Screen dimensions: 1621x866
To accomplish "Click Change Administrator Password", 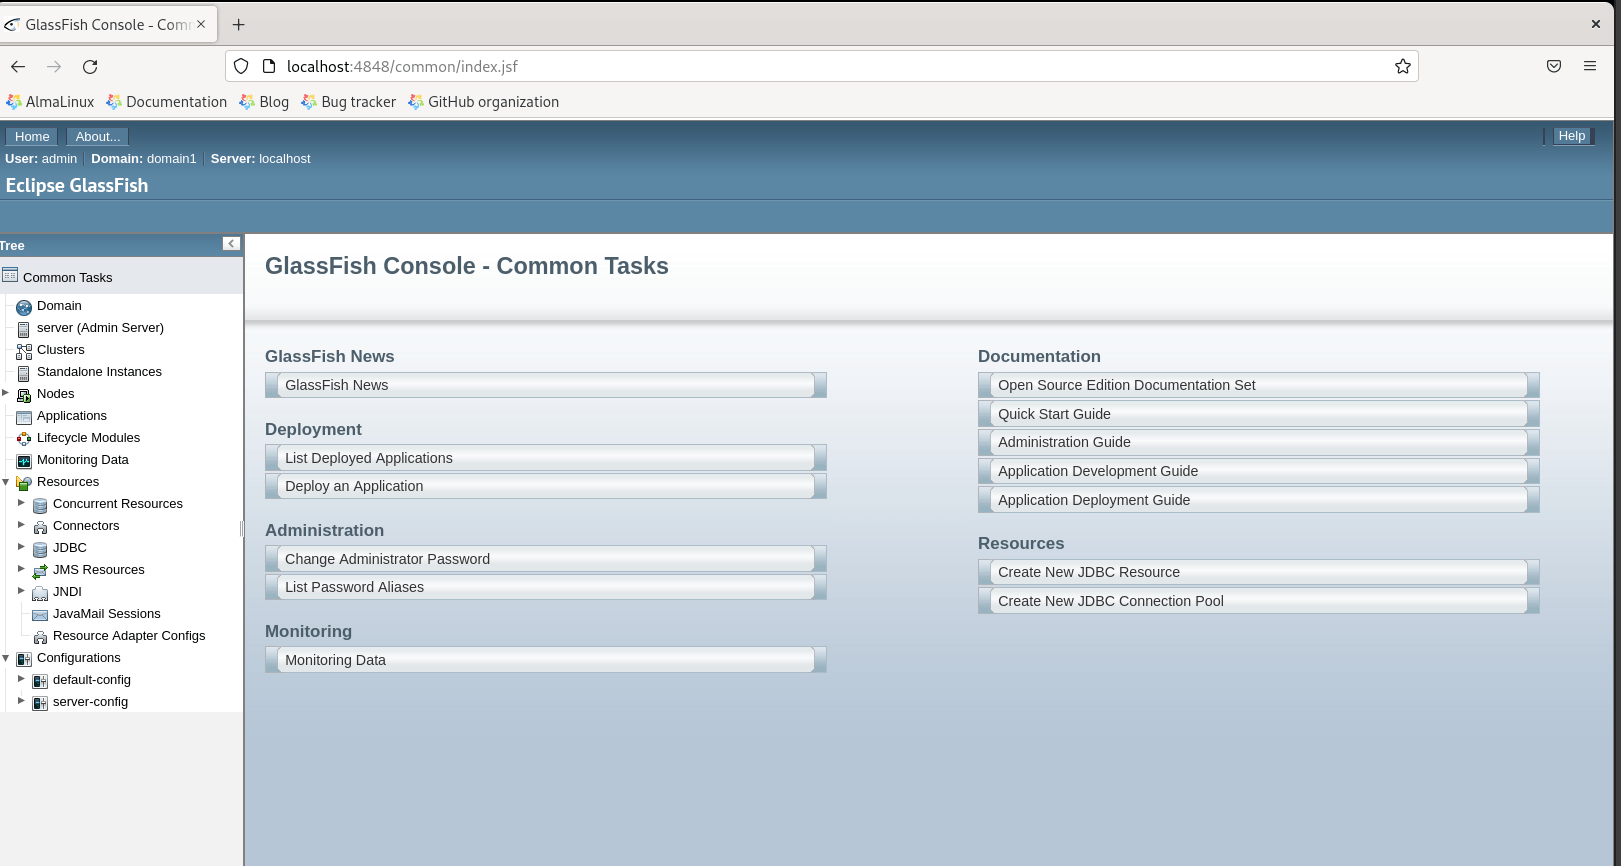I will coord(545,559).
